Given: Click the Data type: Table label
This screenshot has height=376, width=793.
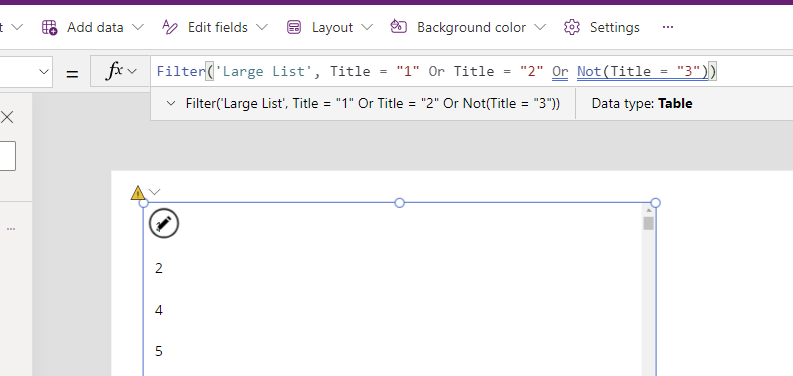Looking at the screenshot, I should (642, 104).
